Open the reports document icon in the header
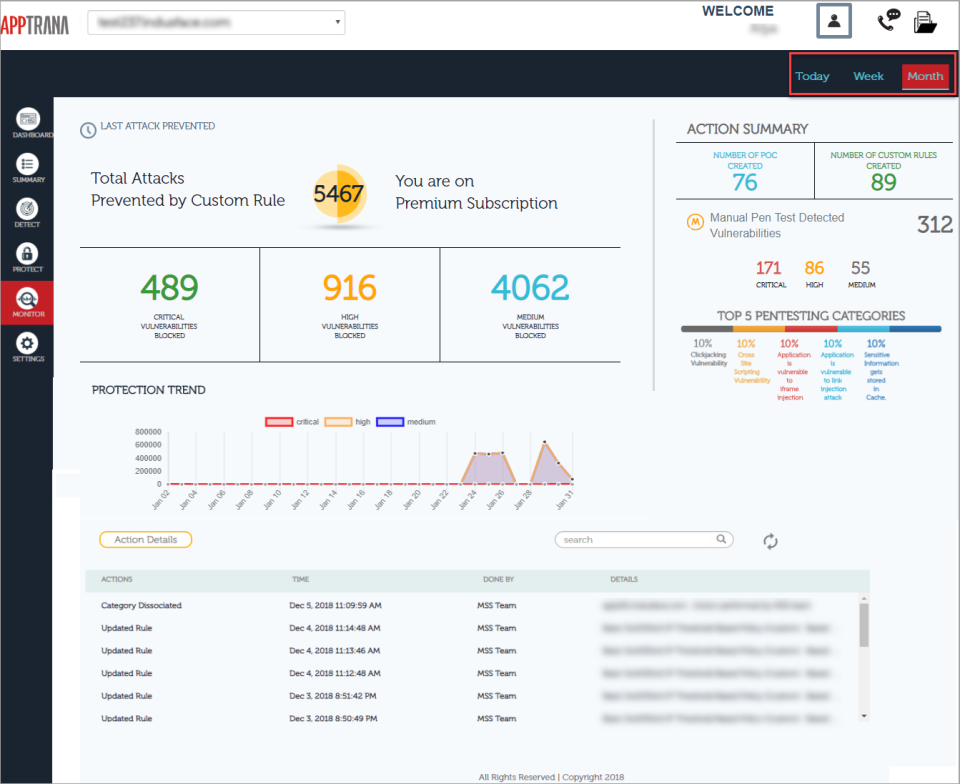 pos(925,20)
